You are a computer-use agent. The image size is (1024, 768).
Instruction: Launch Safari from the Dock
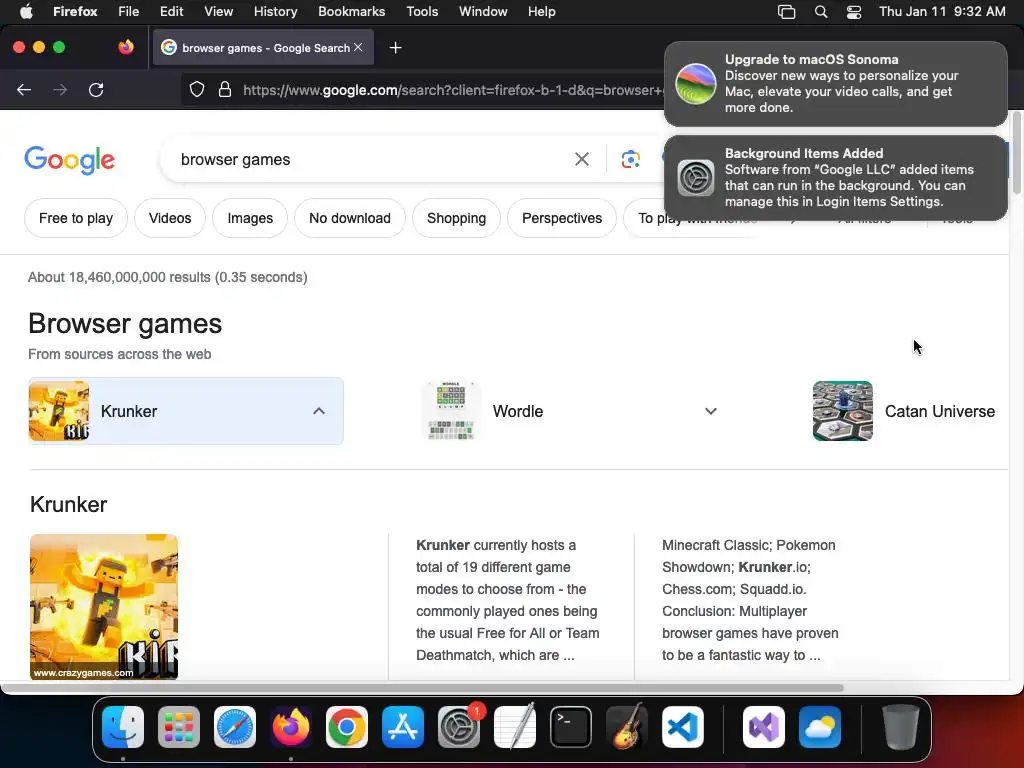(234, 727)
